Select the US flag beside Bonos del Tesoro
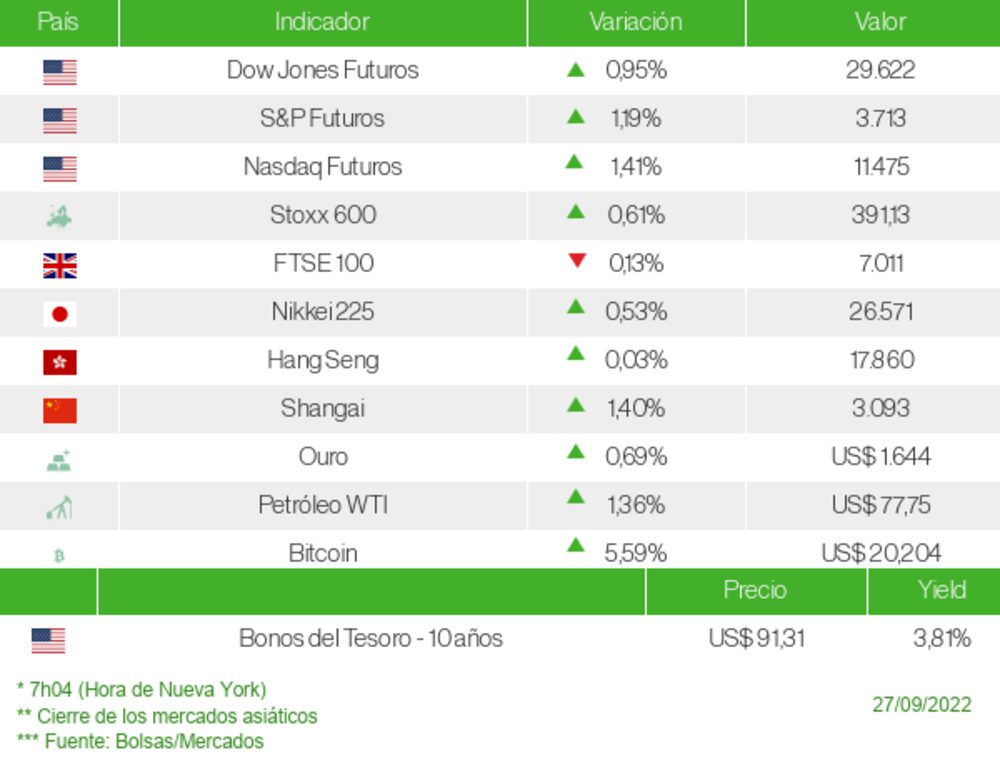1000x775 pixels. pos(48,640)
